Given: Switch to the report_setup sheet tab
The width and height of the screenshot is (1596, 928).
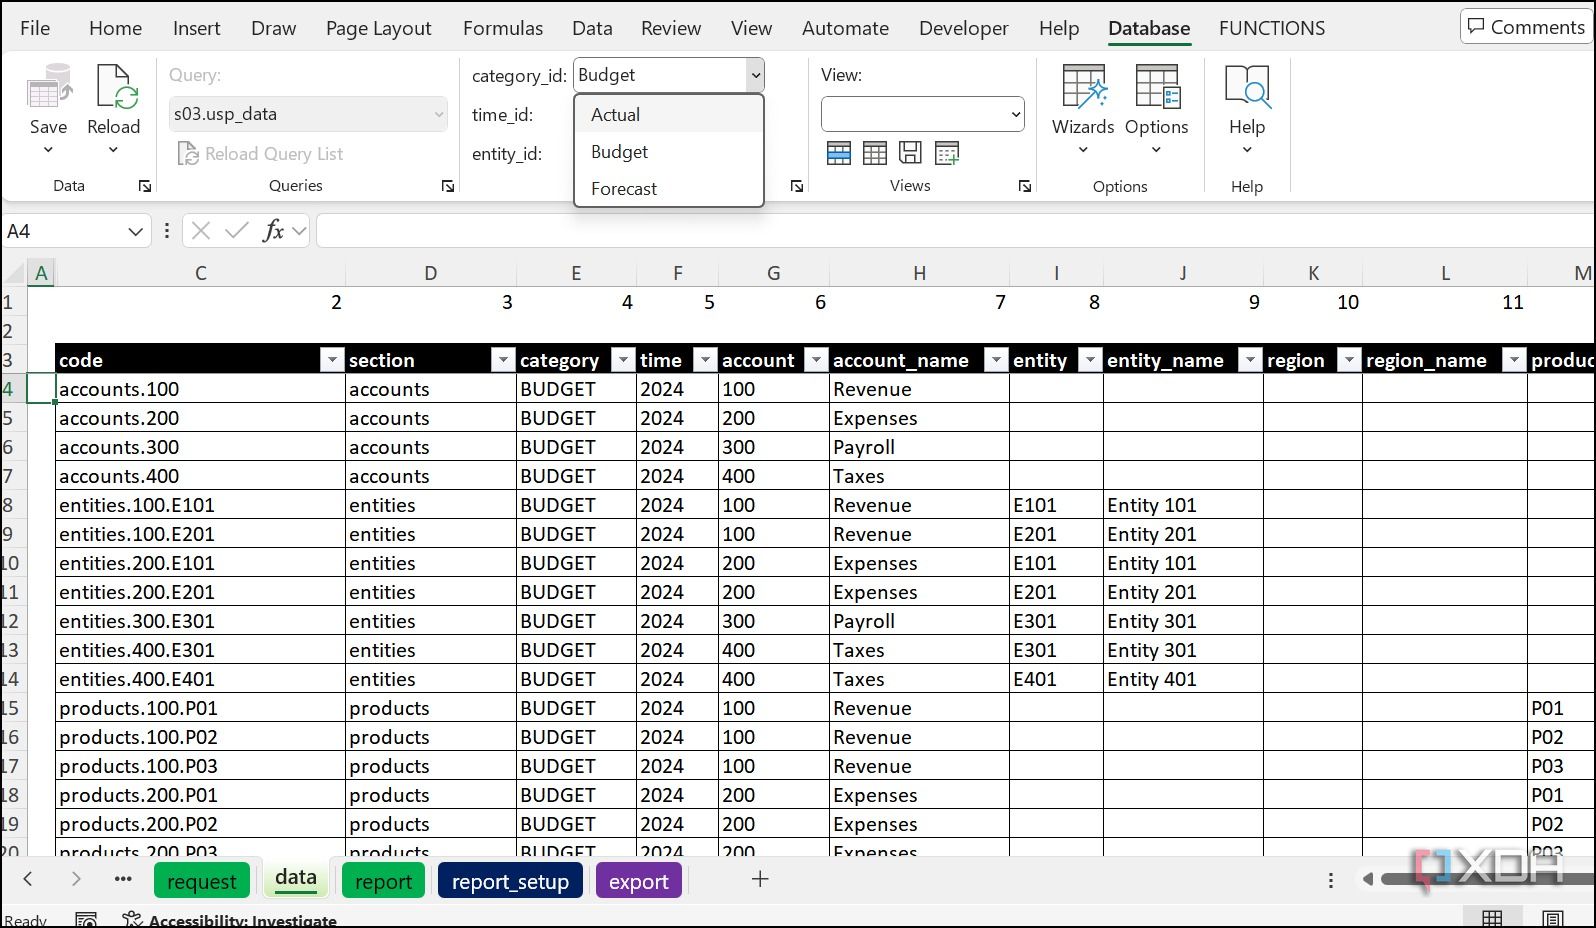Looking at the screenshot, I should pyautogui.click(x=510, y=881).
